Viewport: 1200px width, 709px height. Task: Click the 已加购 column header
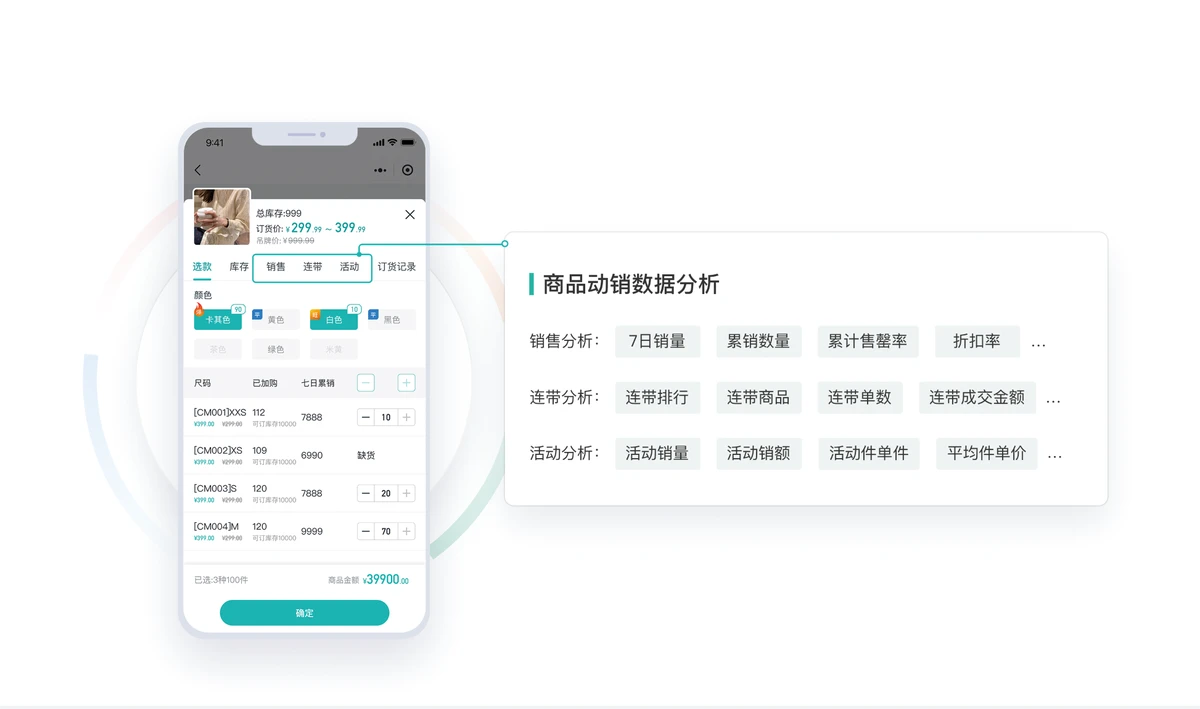pyautogui.click(x=266, y=383)
